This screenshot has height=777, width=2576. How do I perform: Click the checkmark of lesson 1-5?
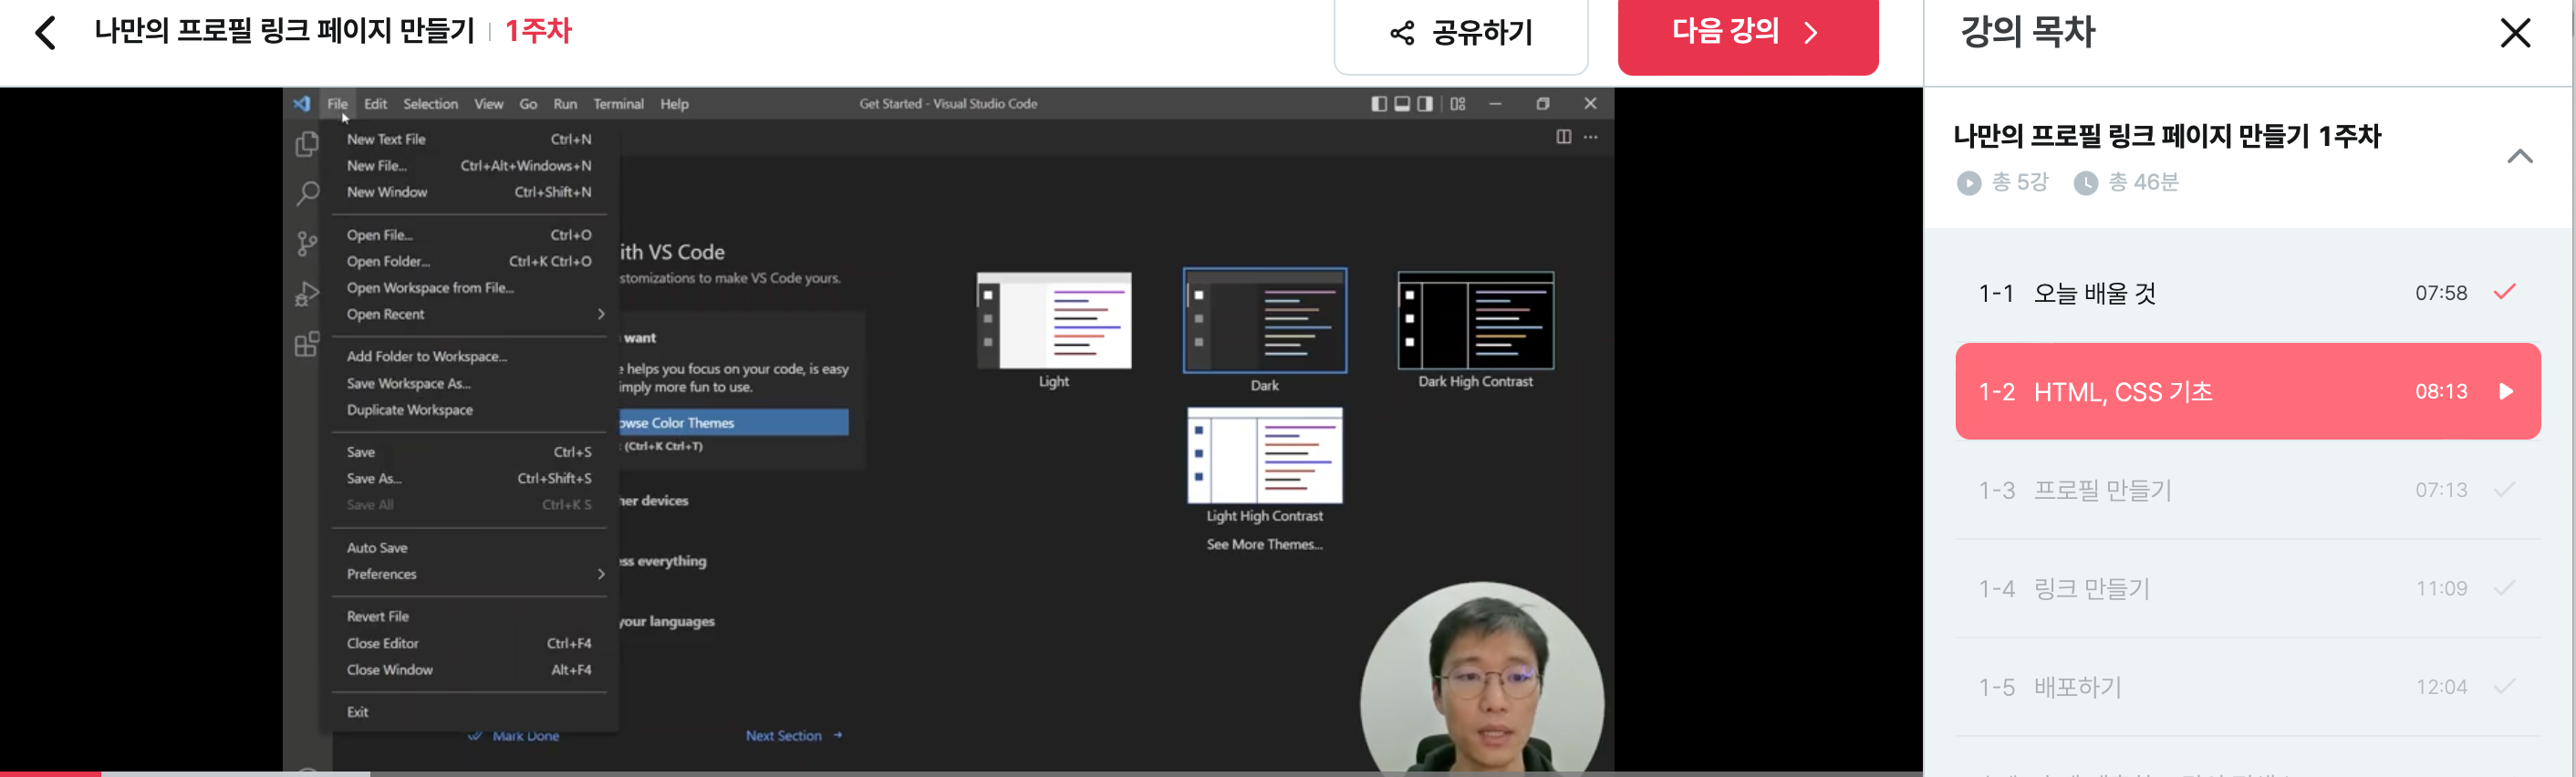2504,686
